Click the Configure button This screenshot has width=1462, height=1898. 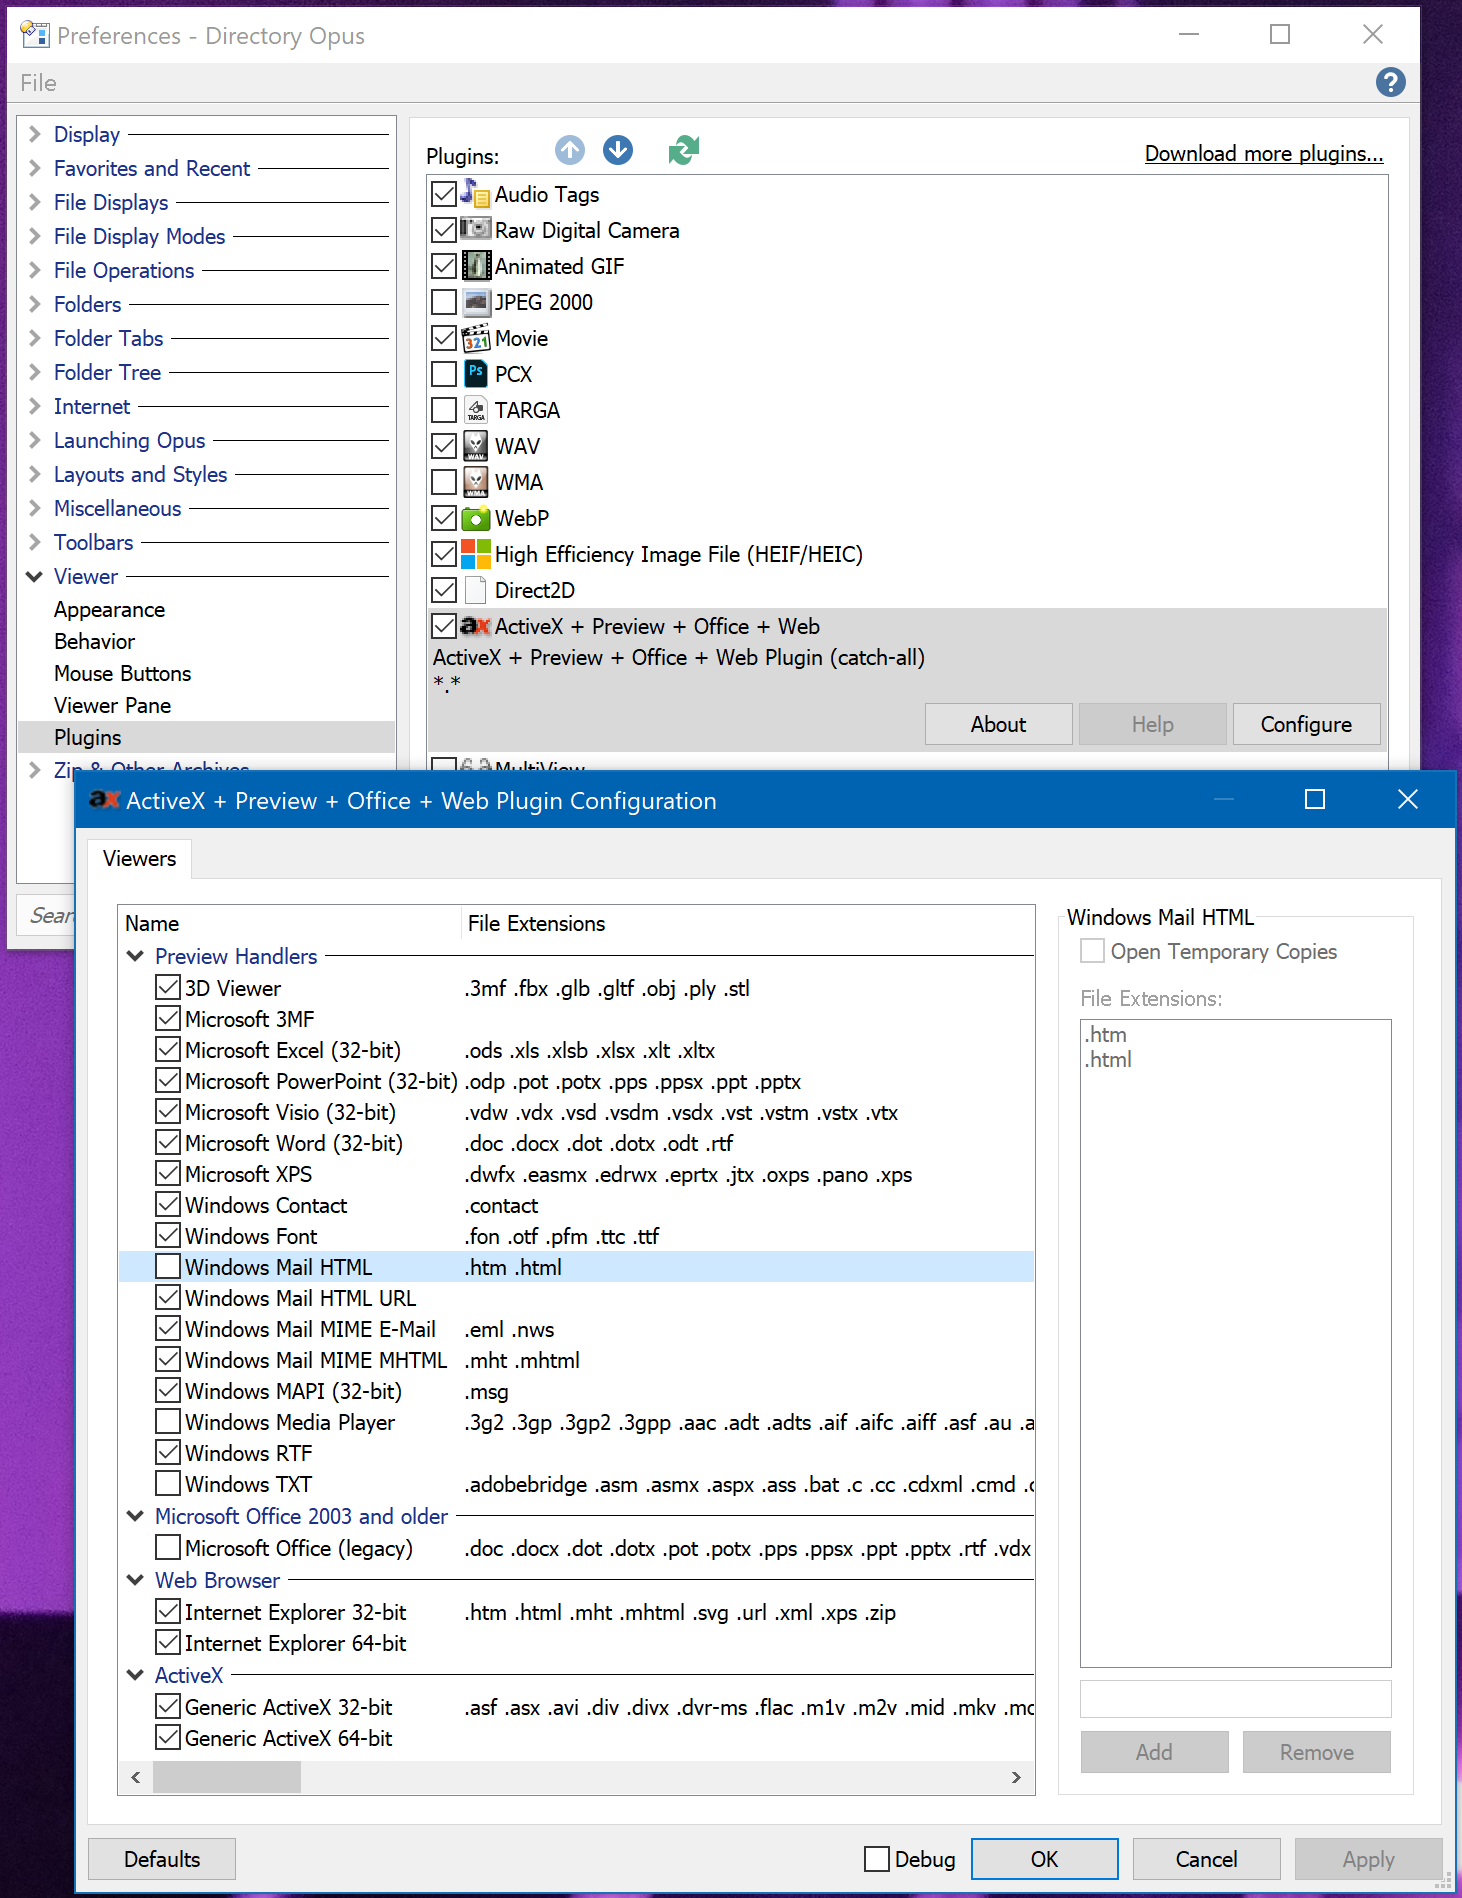(x=1306, y=724)
